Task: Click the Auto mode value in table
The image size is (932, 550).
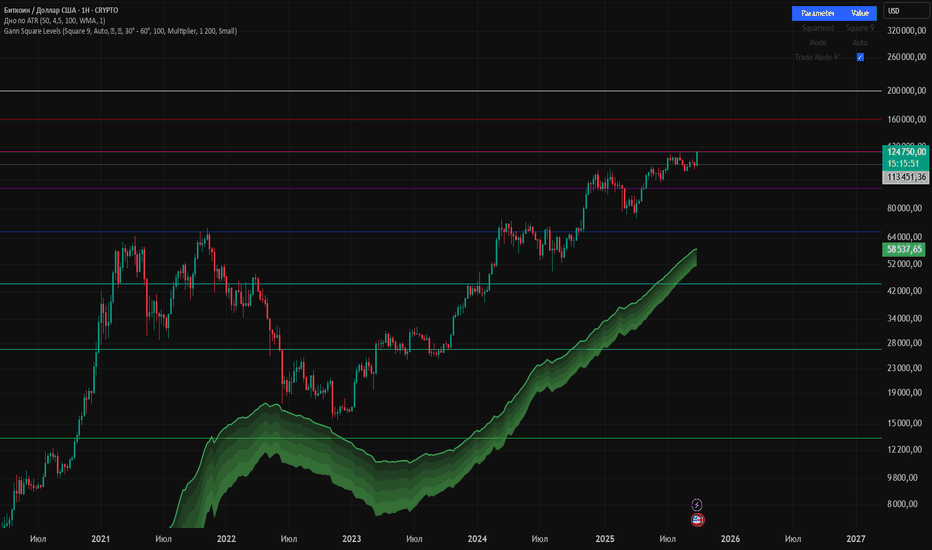Action: coord(859,43)
